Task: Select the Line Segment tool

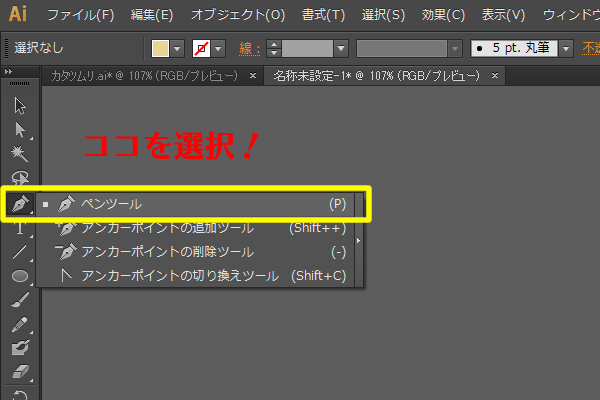Action: [20, 251]
